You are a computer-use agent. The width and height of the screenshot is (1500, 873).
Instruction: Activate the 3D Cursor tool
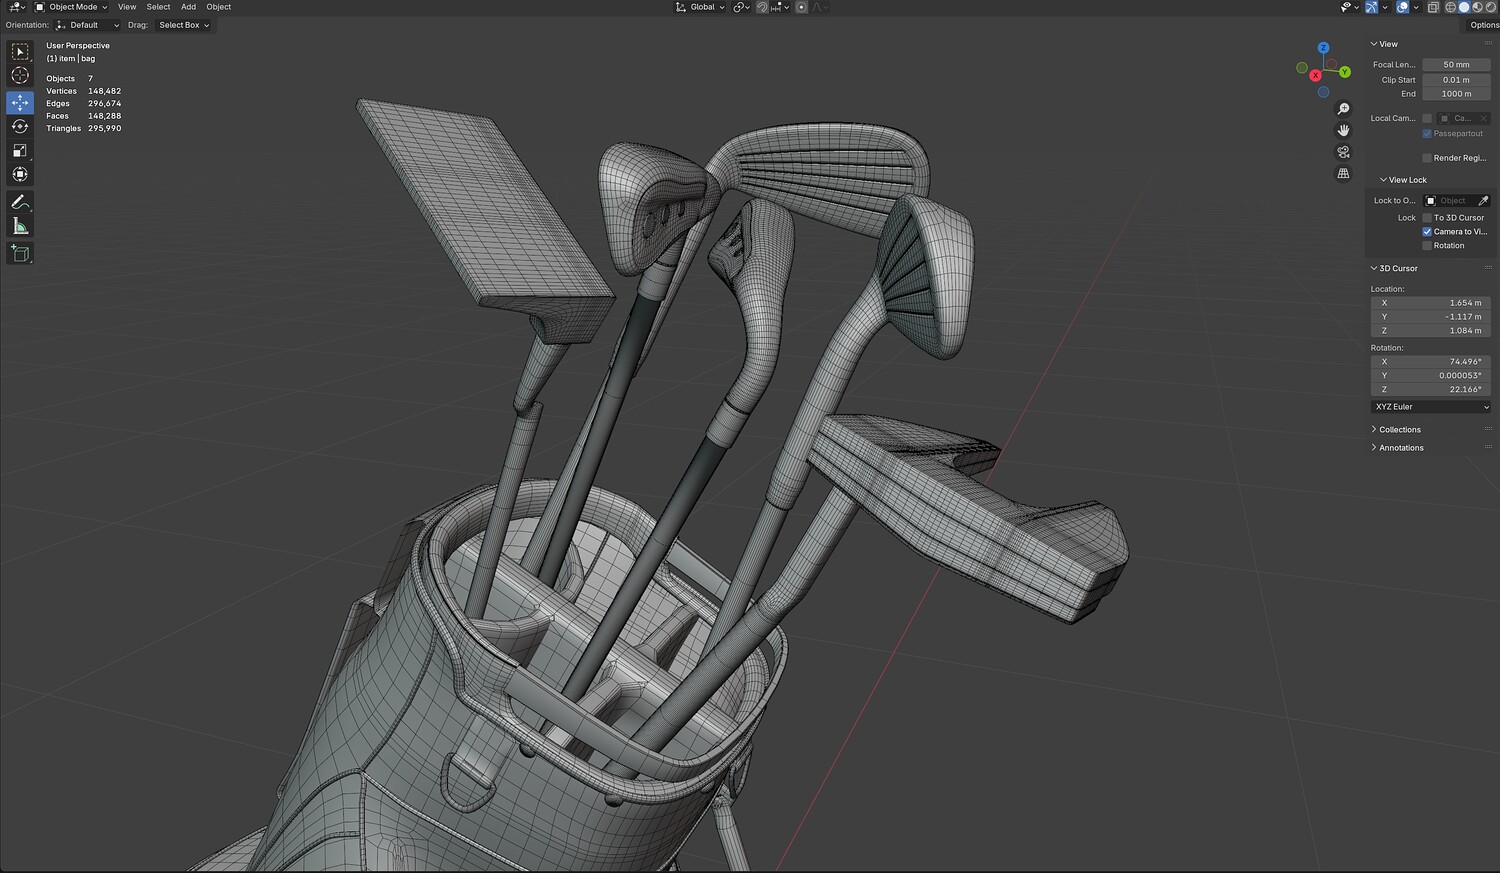[x=20, y=76]
